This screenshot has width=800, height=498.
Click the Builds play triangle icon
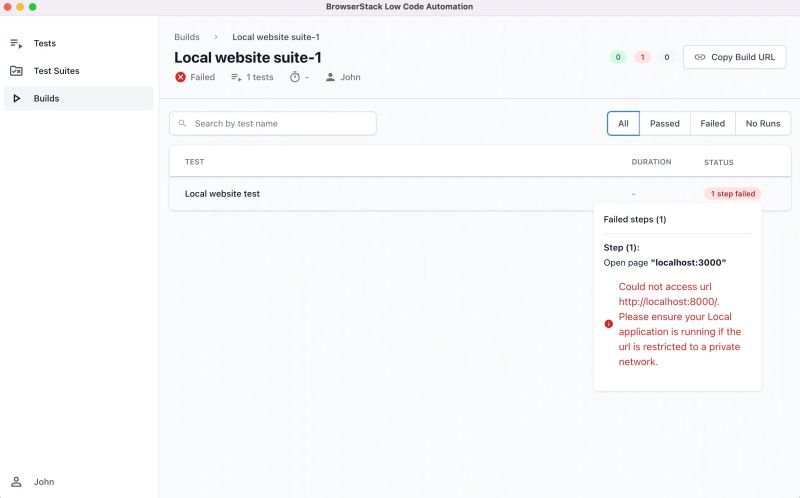point(16,98)
